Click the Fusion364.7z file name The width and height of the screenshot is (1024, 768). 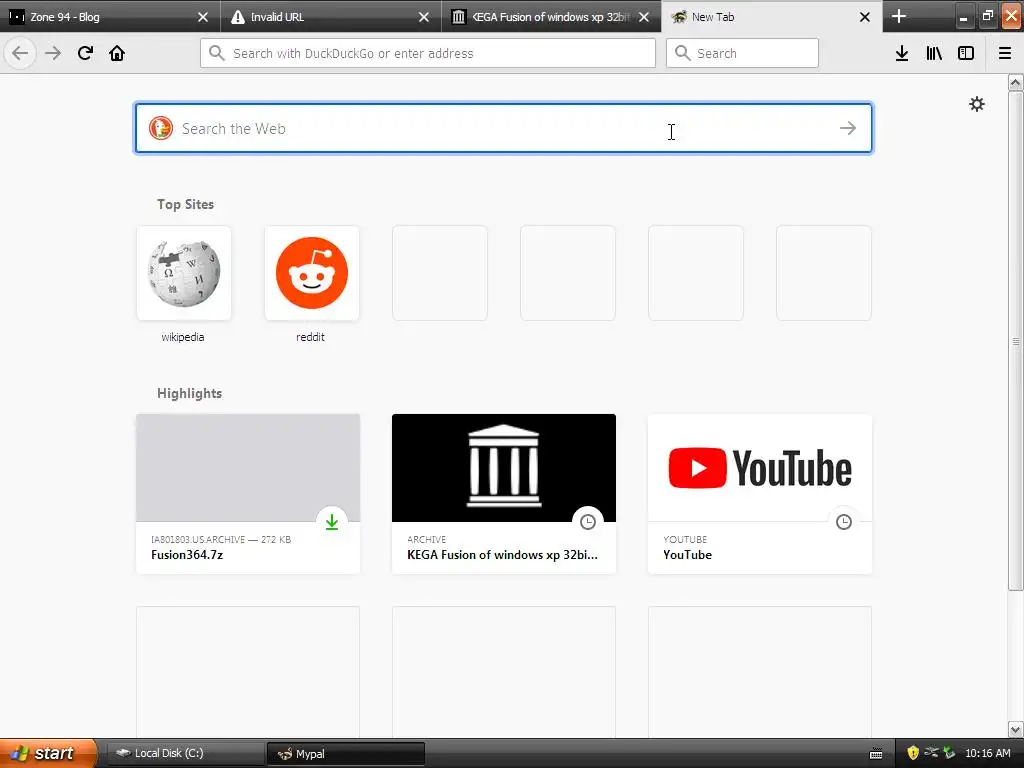click(187, 554)
